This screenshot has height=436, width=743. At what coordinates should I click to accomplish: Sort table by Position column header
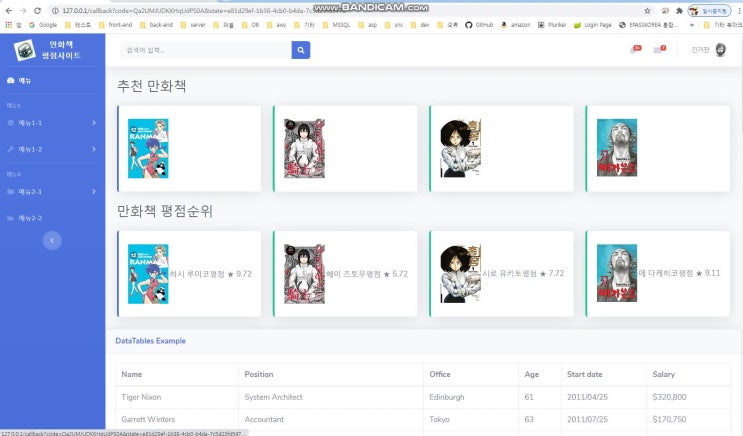coord(331,374)
